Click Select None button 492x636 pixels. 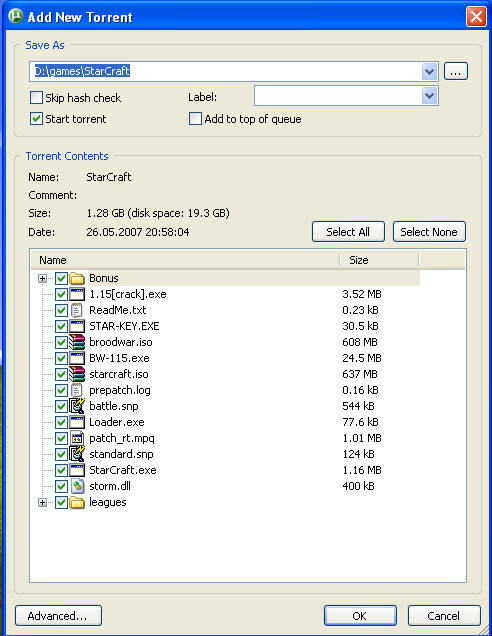point(429,232)
